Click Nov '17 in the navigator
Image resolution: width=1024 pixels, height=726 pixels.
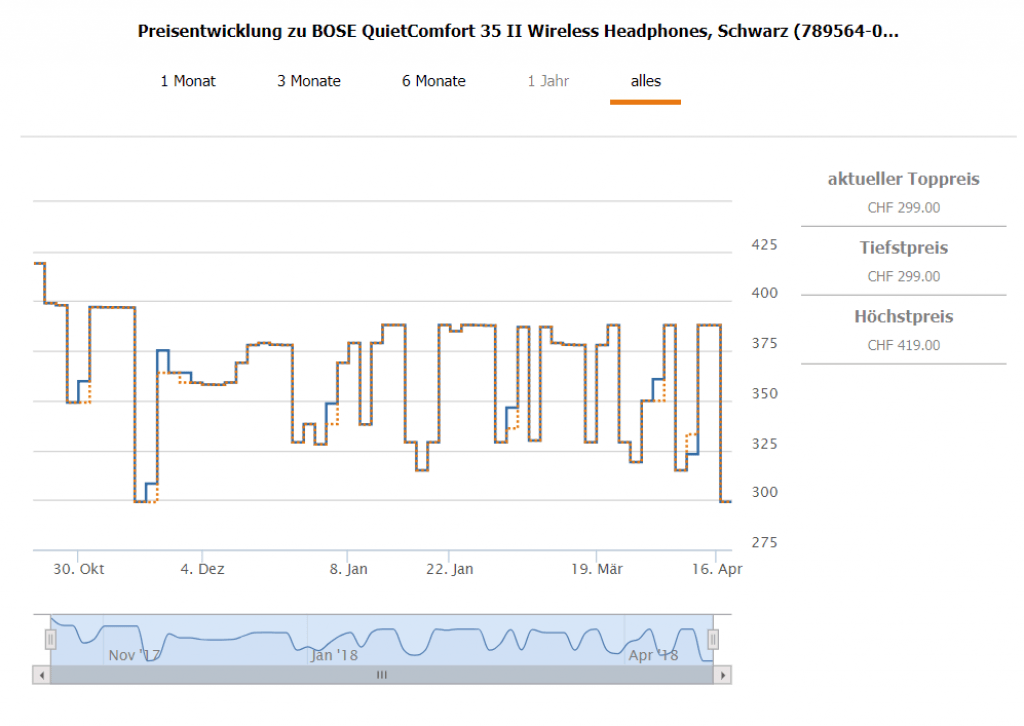pos(134,655)
